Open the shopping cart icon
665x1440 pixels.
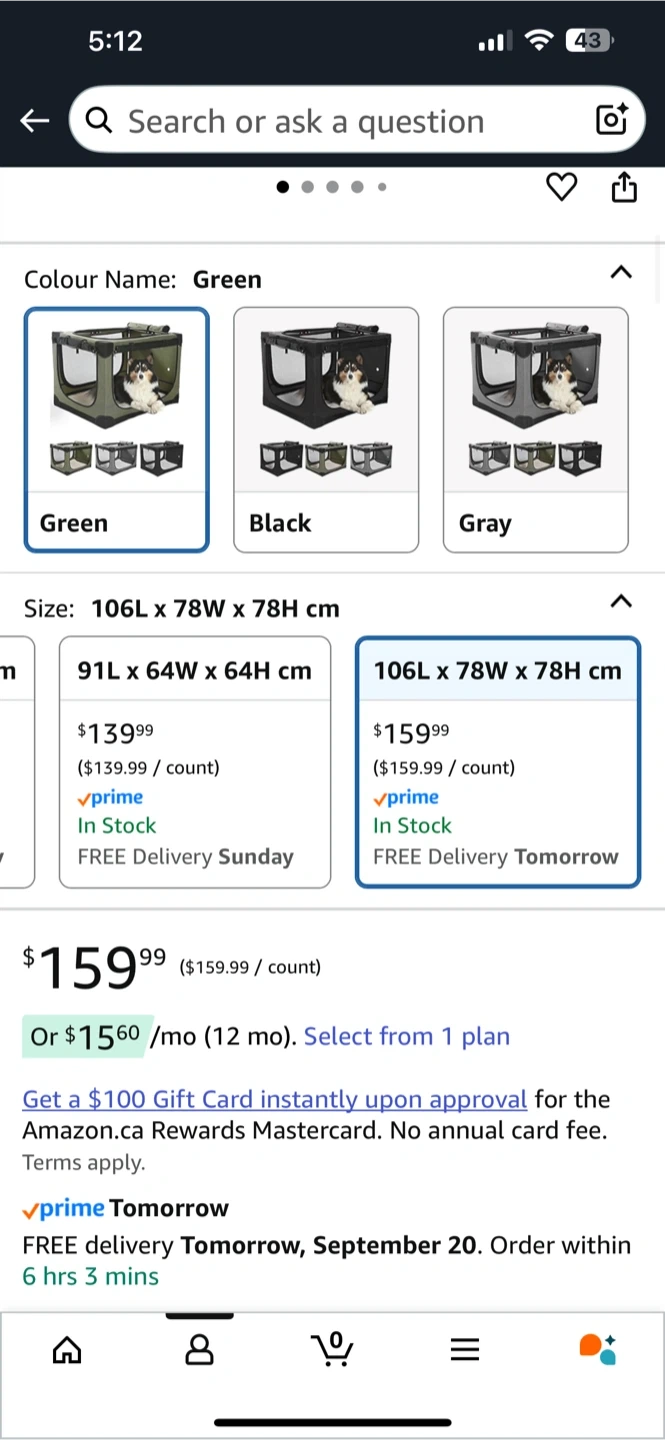(x=332, y=1350)
